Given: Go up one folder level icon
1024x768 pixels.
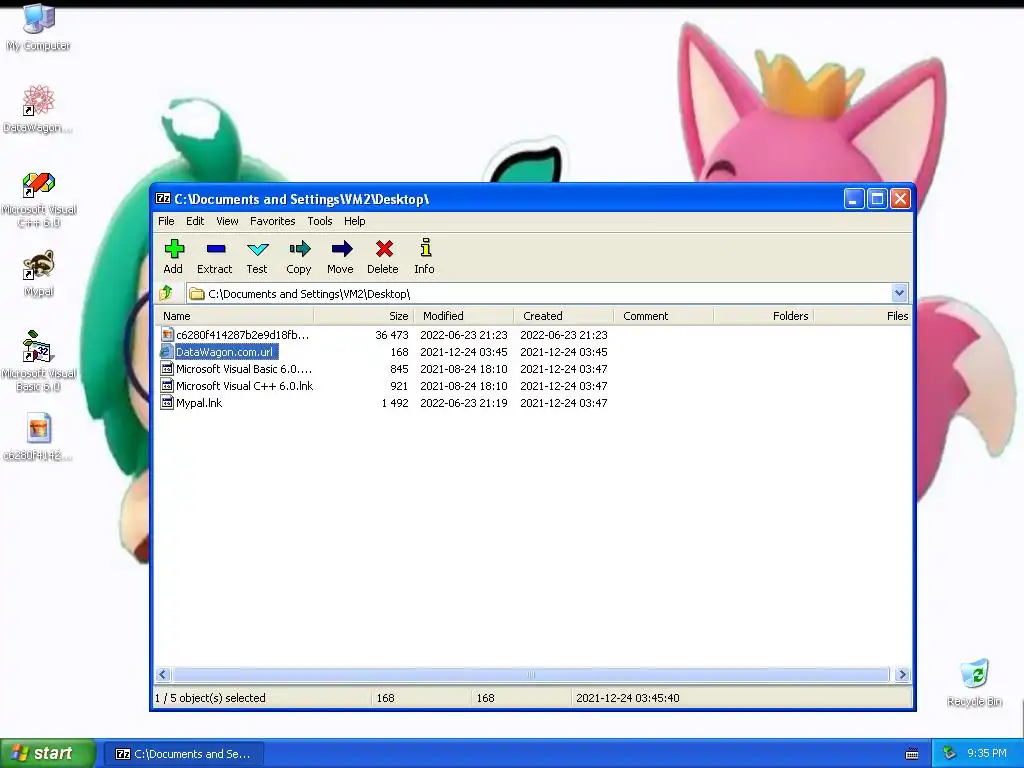Looking at the screenshot, I should pos(166,293).
